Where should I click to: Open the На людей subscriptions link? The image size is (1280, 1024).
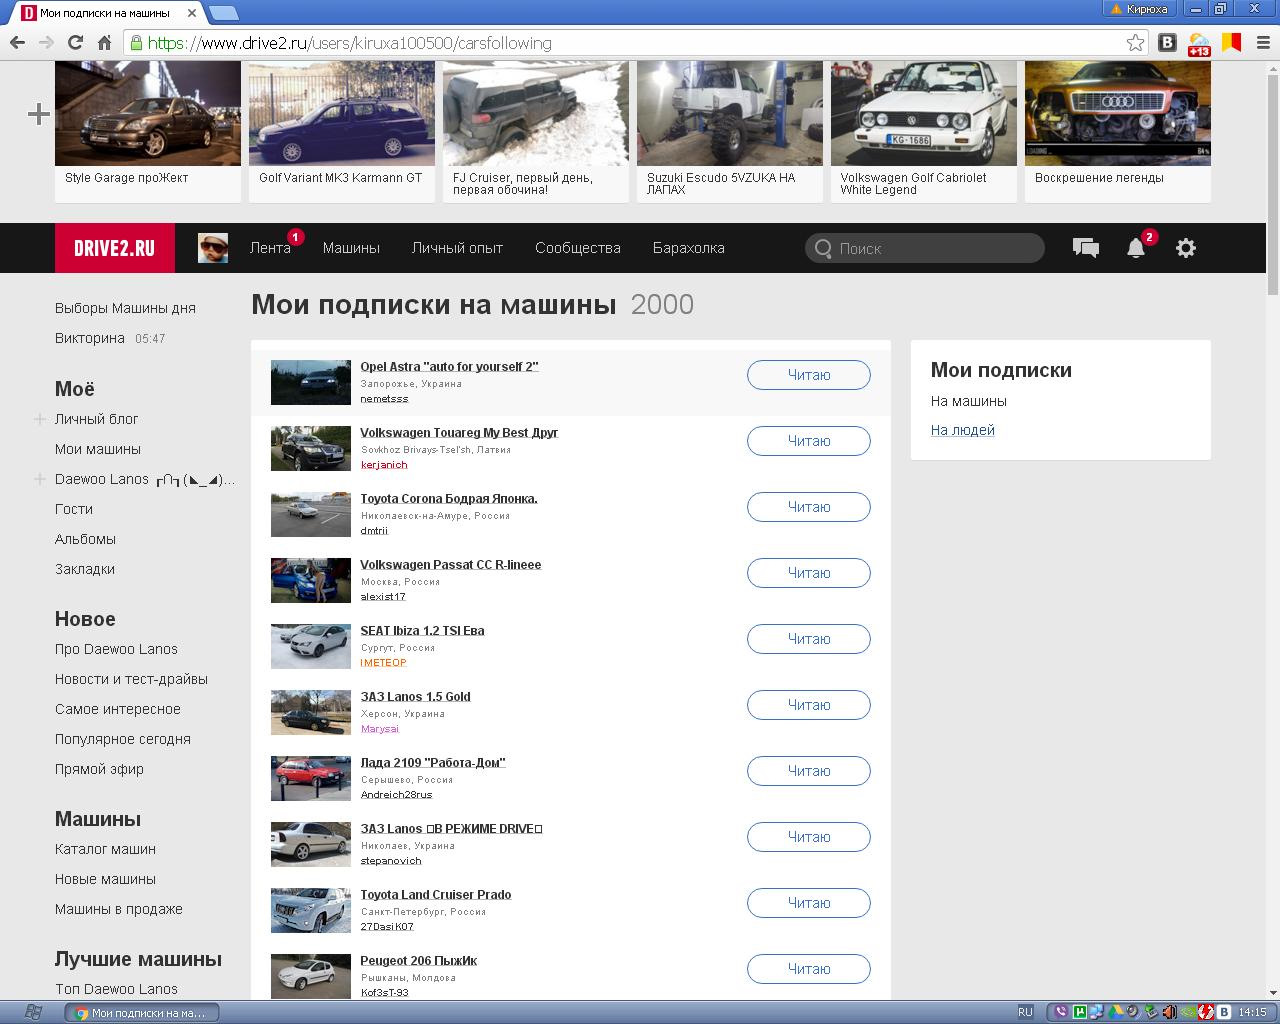[x=963, y=430]
